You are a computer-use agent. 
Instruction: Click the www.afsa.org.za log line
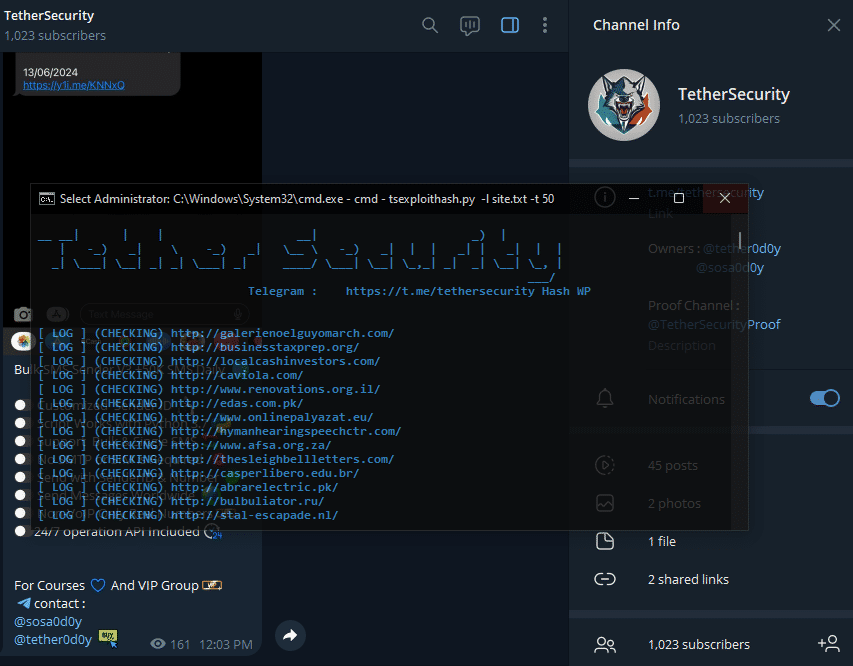pyautogui.click(x=184, y=445)
